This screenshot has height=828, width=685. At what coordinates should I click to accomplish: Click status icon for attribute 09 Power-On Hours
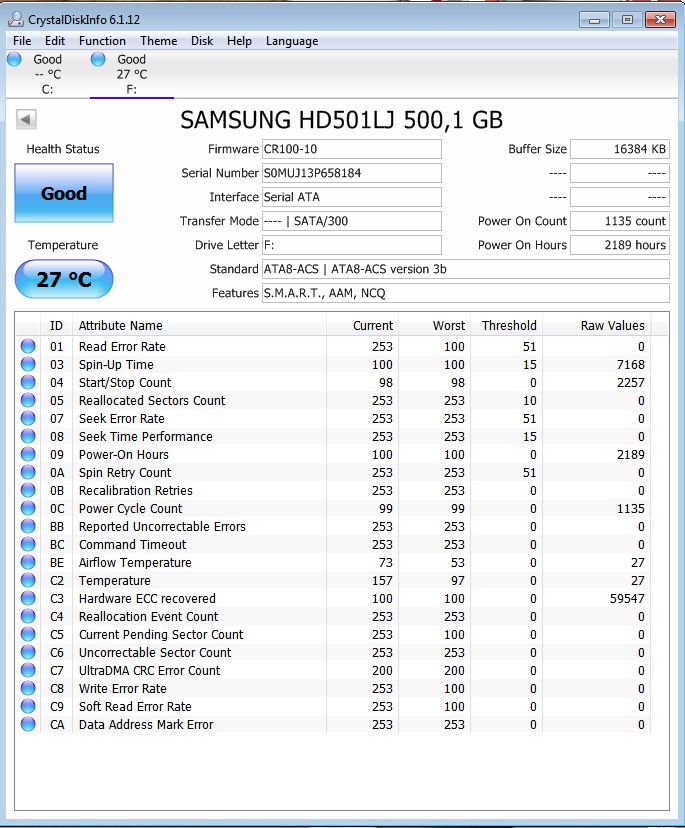click(x=28, y=454)
